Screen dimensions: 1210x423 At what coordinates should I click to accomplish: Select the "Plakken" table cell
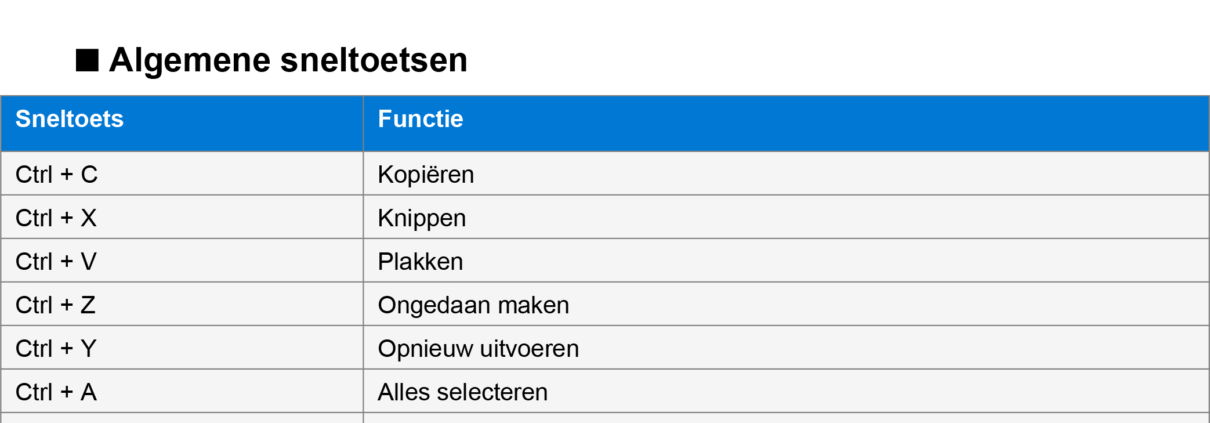[x=420, y=262]
